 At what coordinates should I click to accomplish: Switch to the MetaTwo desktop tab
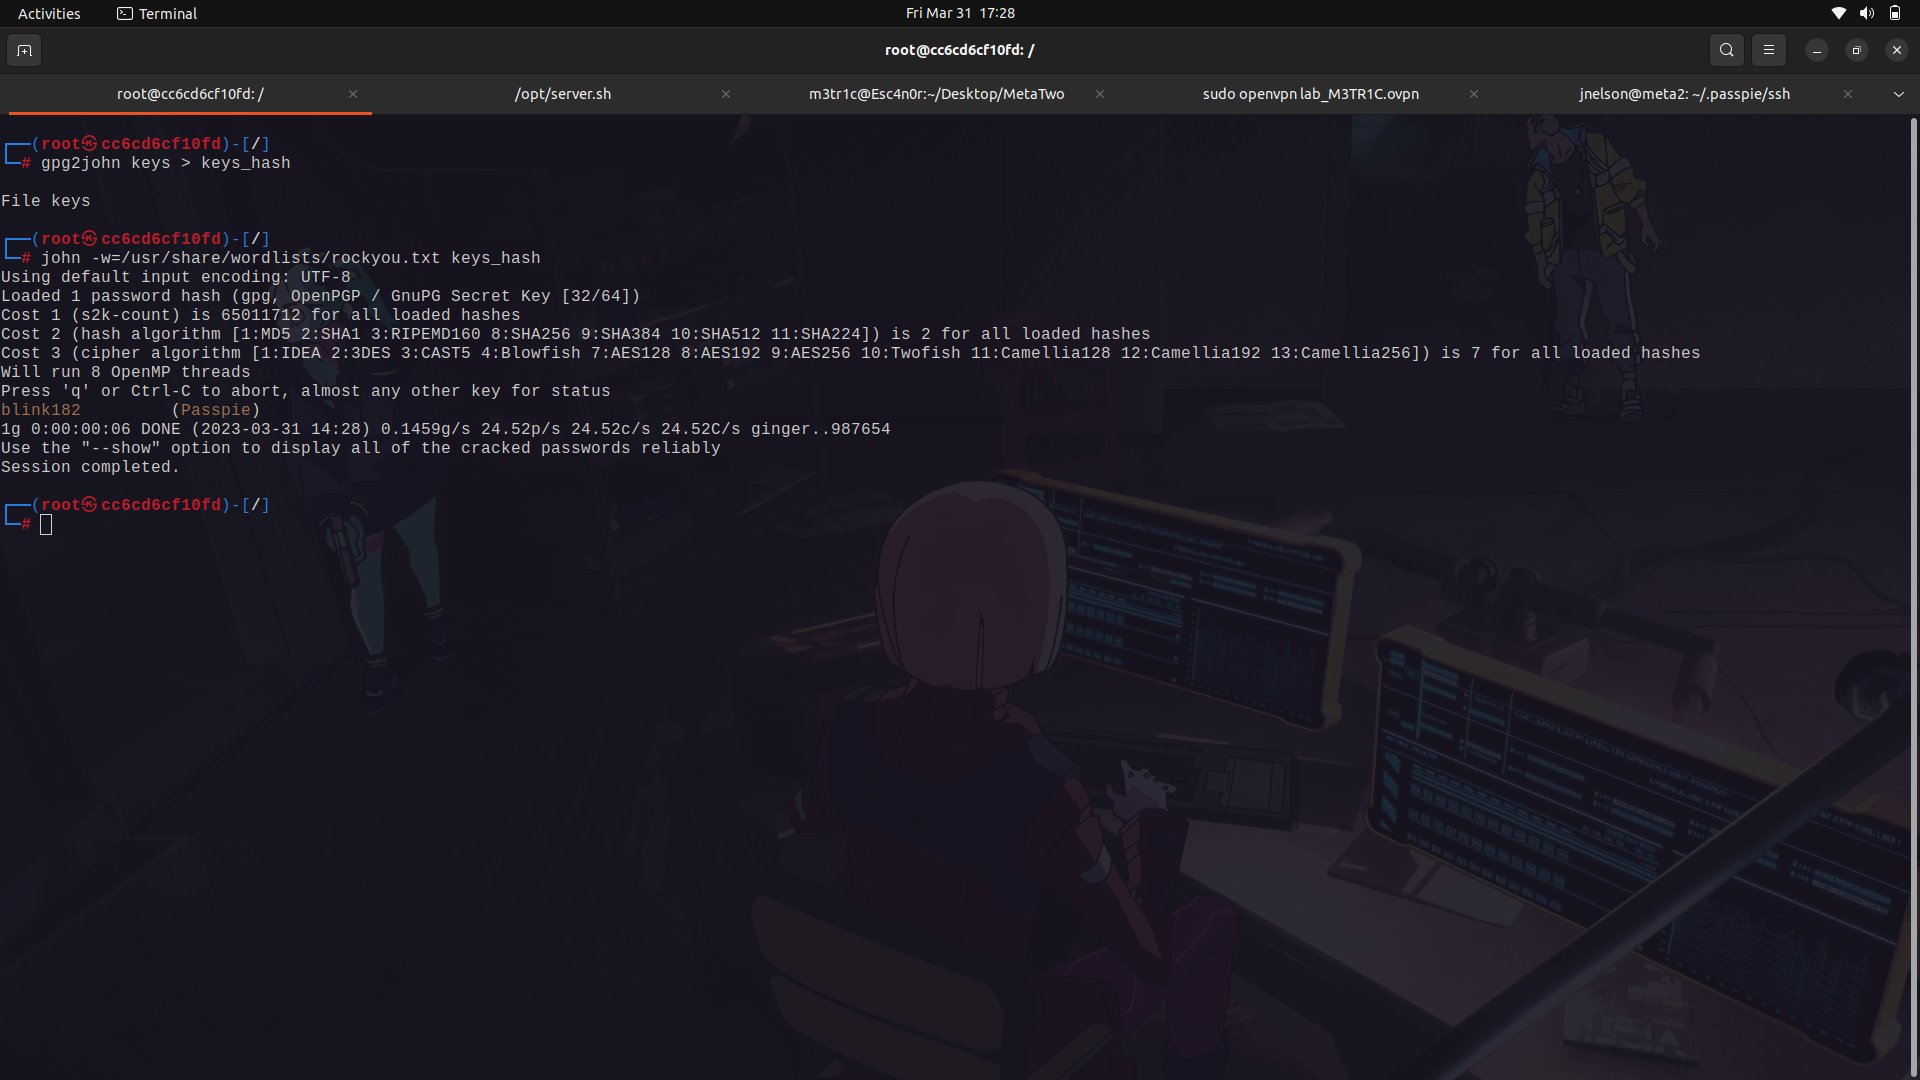[936, 94]
